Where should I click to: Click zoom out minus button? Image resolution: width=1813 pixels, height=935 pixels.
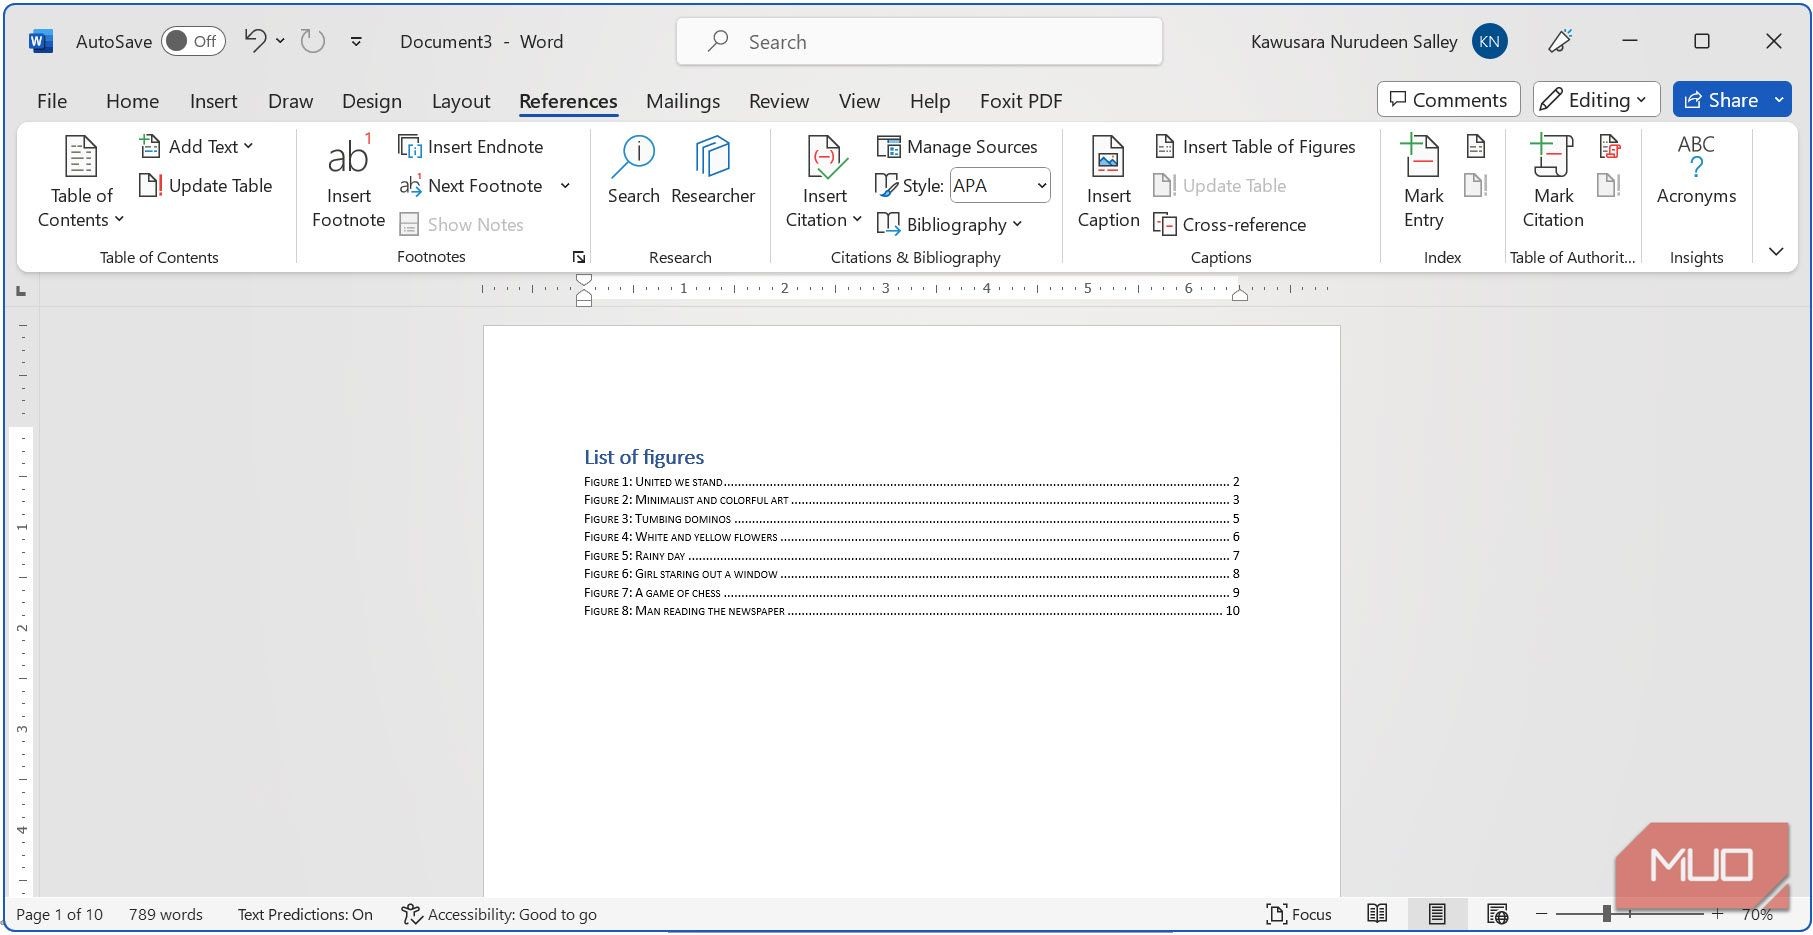[x=1541, y=914]
